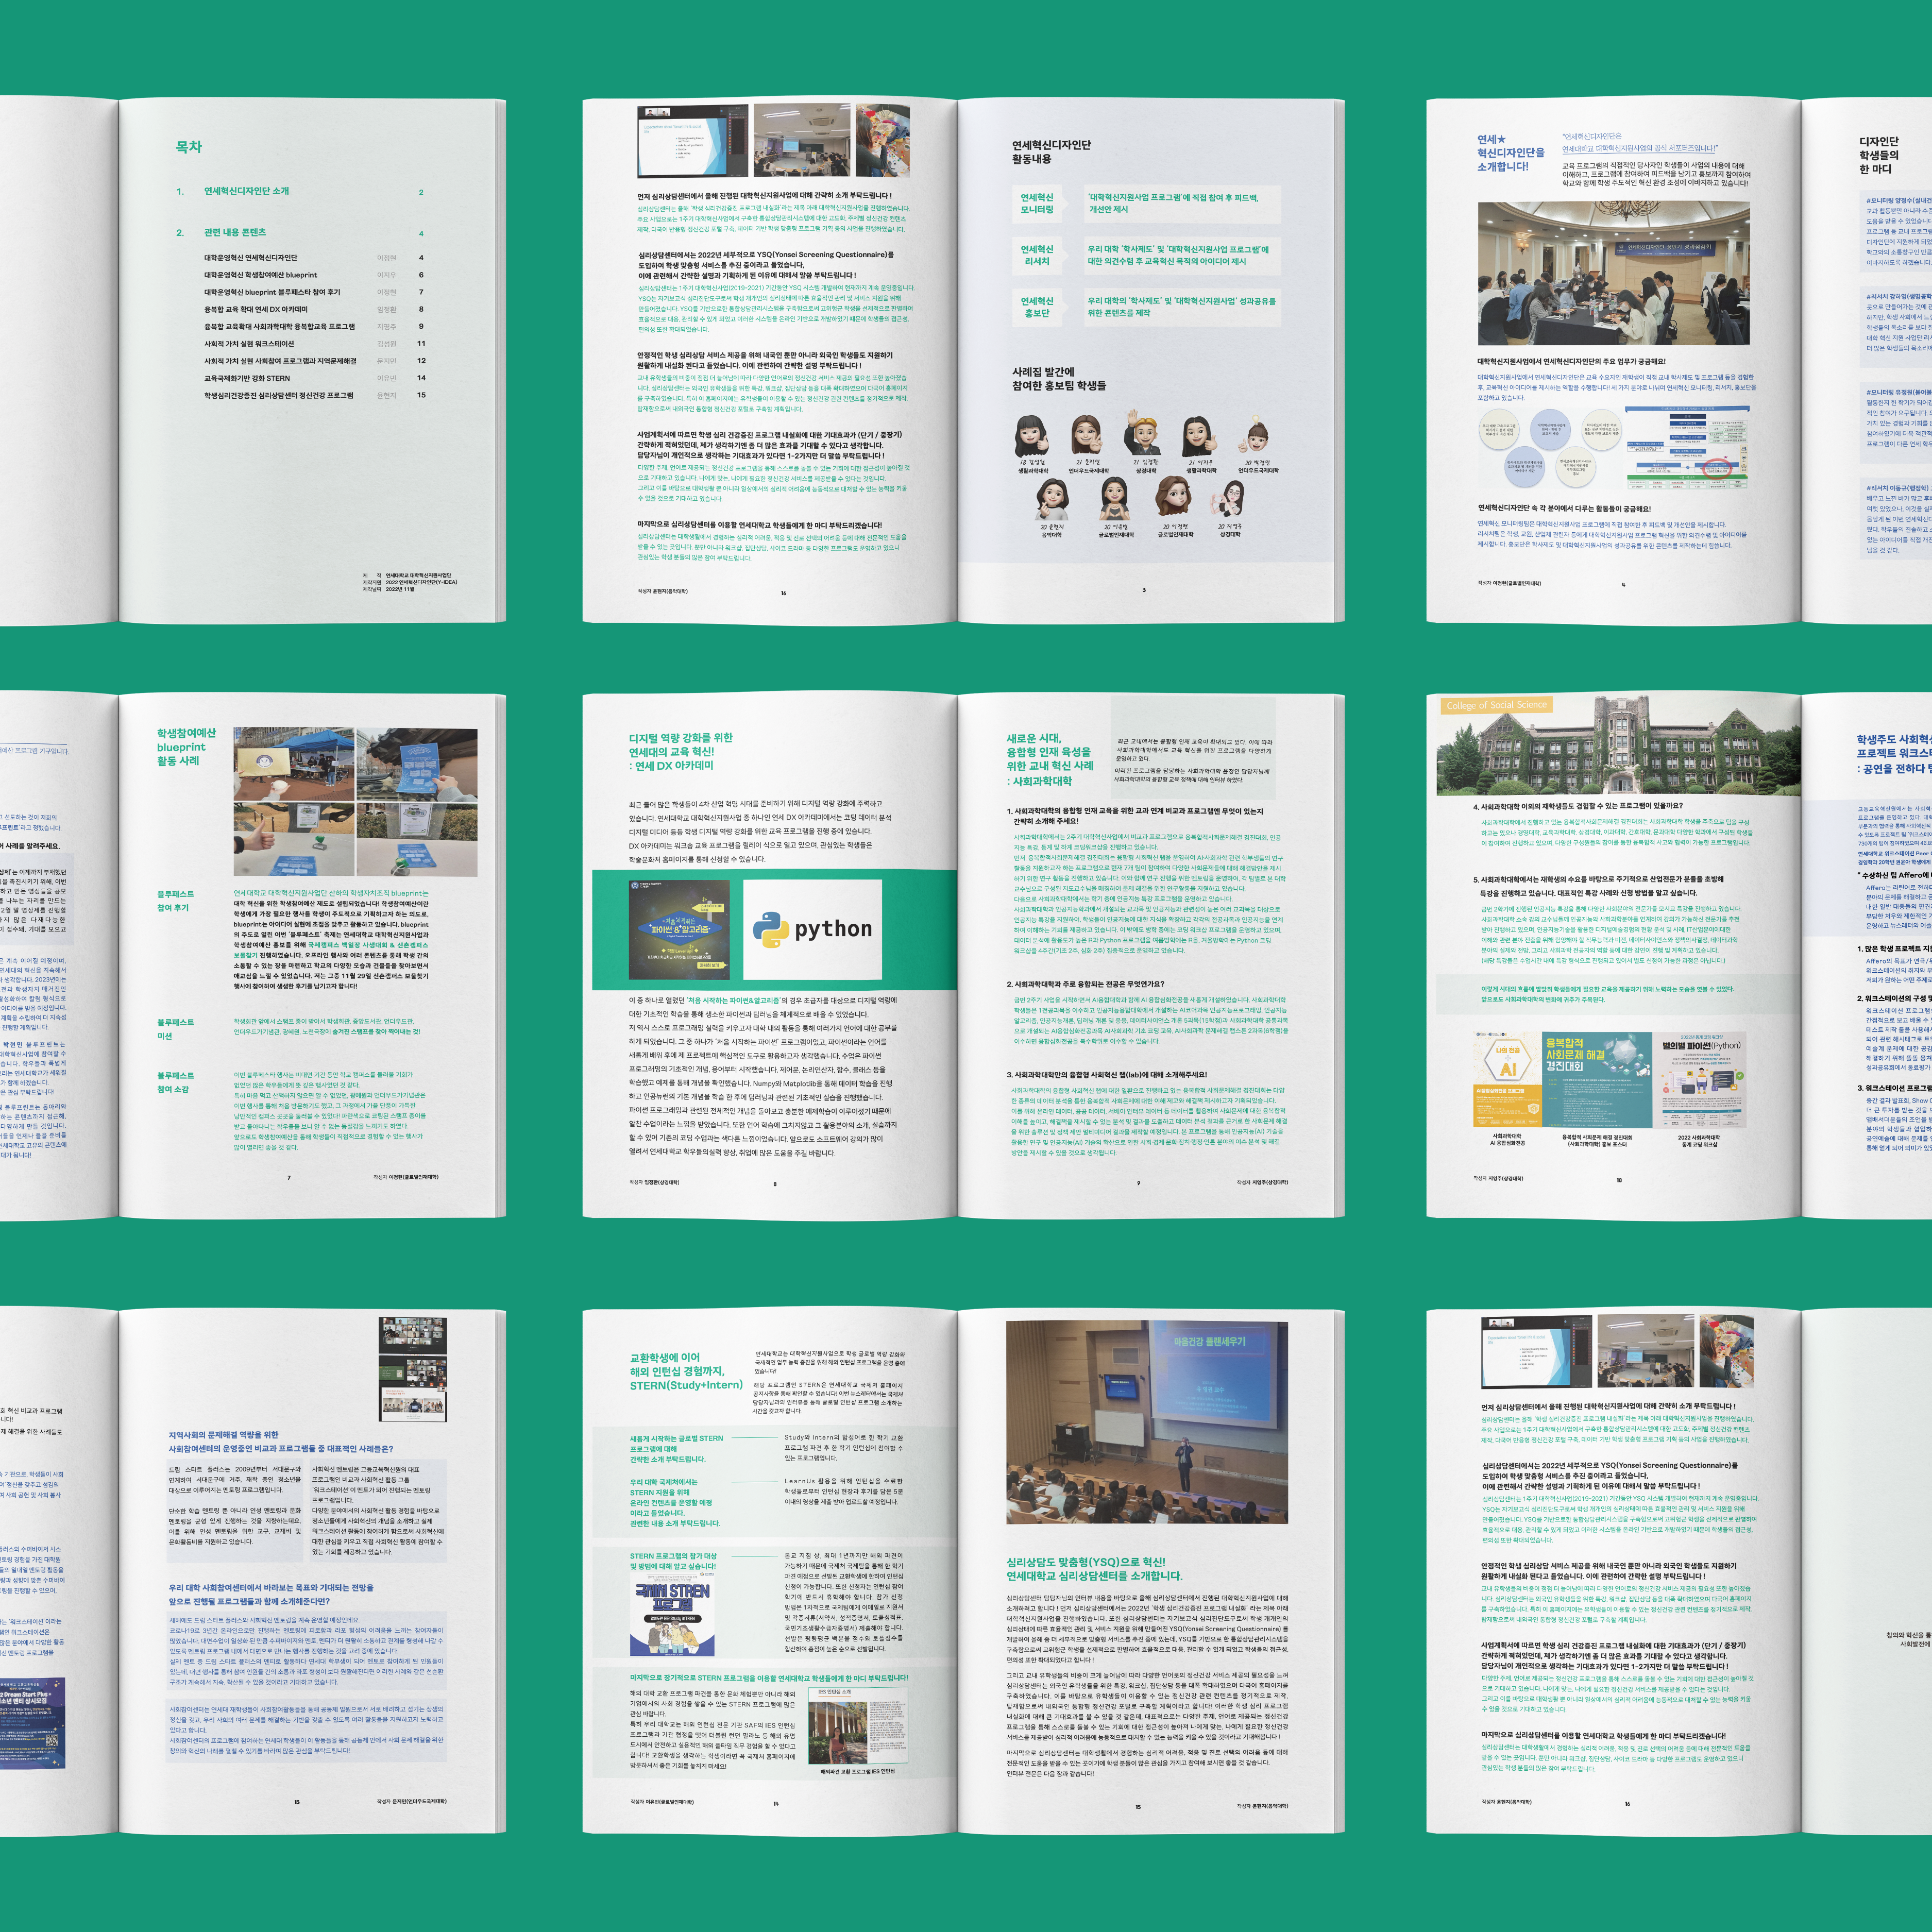Select heading '사례집 발간에 참여한 홍보팀 학생들'
1932x1932 pixels.
coord(1059,378)
